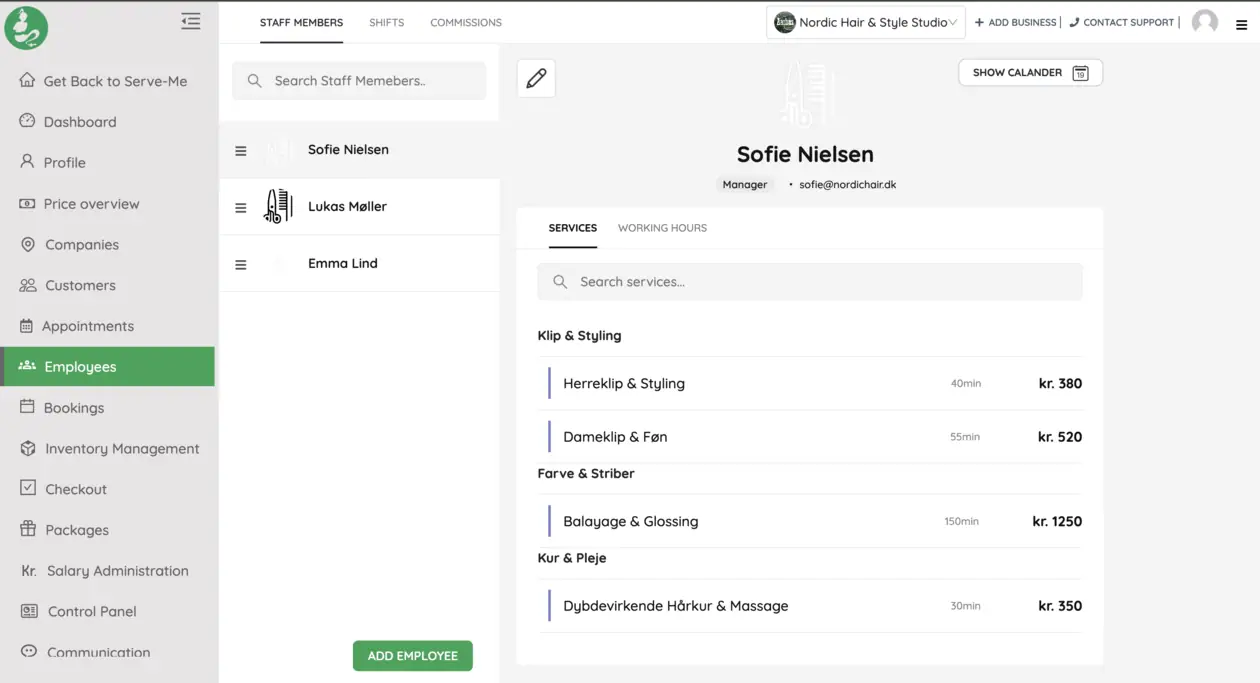Image resolution: width=1260 pixels, height=683 pixels.
Task: Click the drag handle beside Emma Lind
Action: point(240,265)
